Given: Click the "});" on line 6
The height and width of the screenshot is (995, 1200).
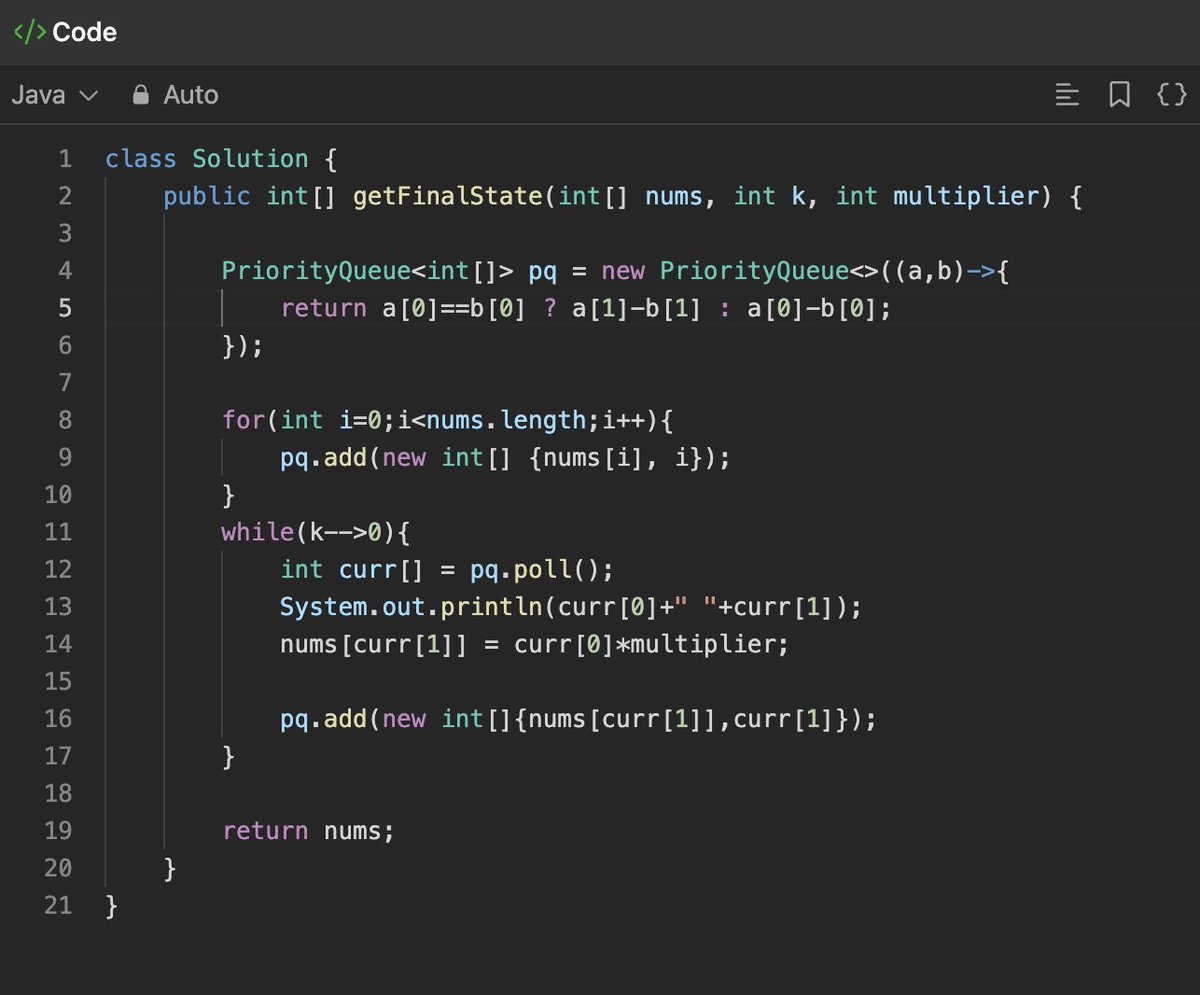Looking at the screenshot, I should click(x=243, y=346).
